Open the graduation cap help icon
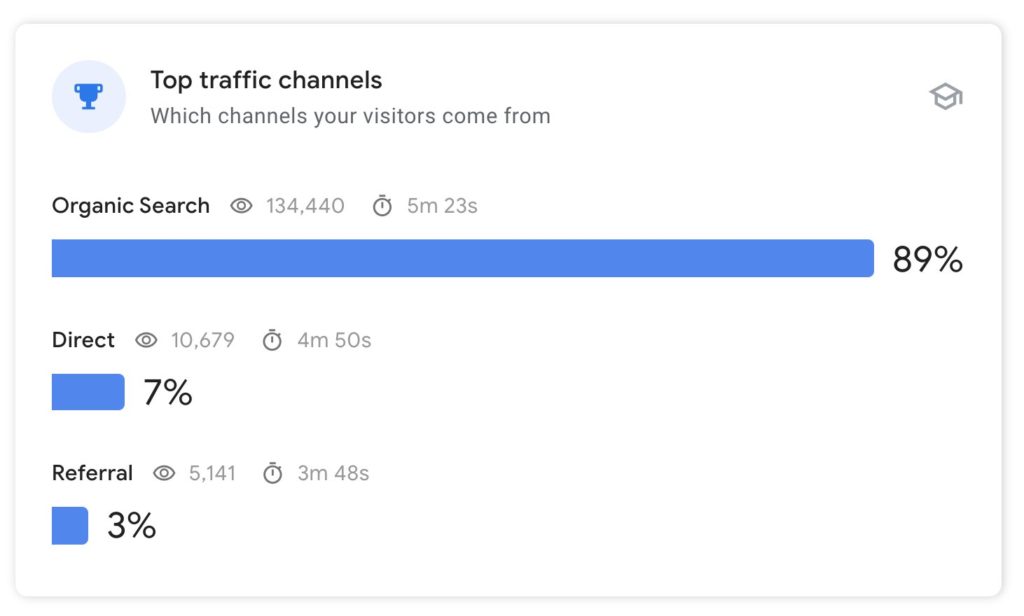Image resolution: width=1024 pixels, height=616 pixels. coord(946,97)
